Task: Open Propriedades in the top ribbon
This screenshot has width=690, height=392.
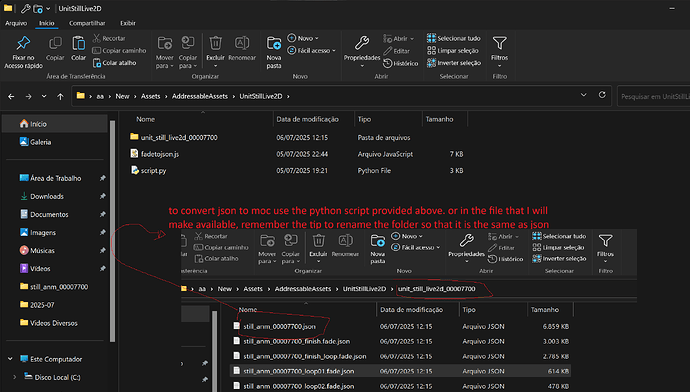Action: tap(362, 52)
